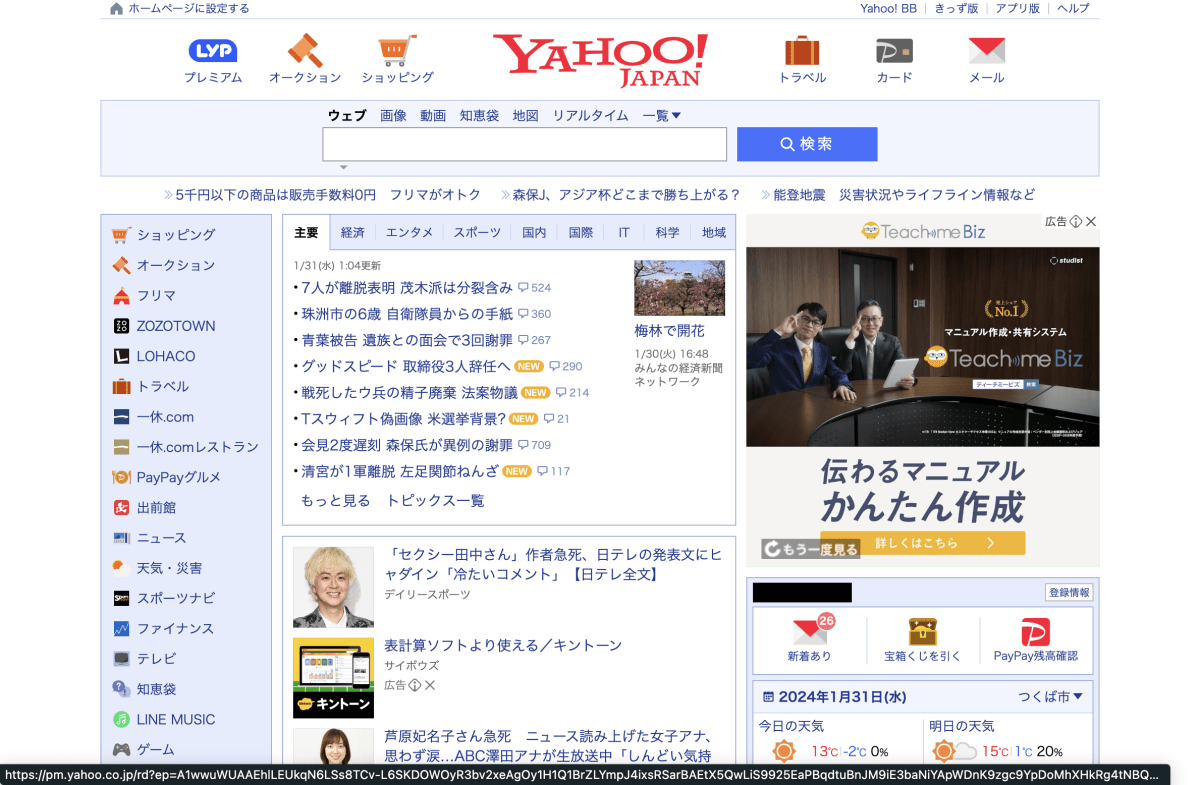Select the auction gavel icon at top
Viewport: 1200px width, 785px height.
pyautogui.click(x=304, y=47)
